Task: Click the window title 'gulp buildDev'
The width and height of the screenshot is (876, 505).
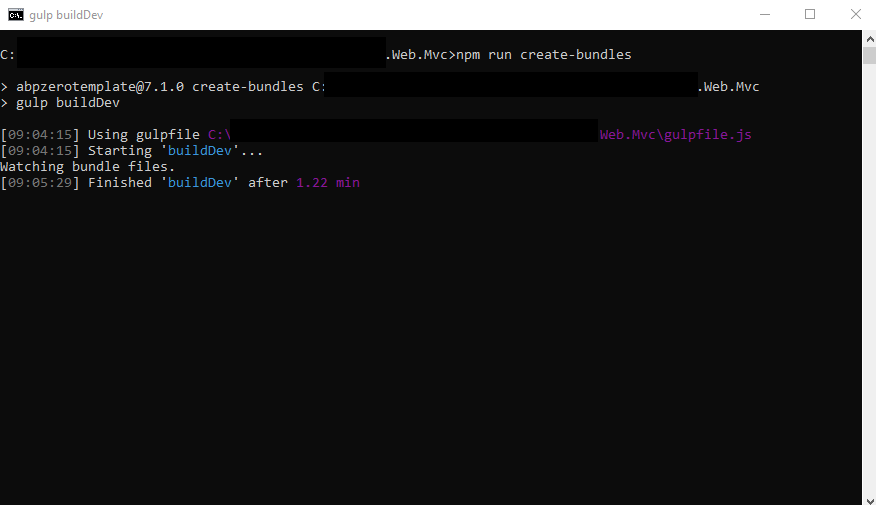Action: click(66, 15)
